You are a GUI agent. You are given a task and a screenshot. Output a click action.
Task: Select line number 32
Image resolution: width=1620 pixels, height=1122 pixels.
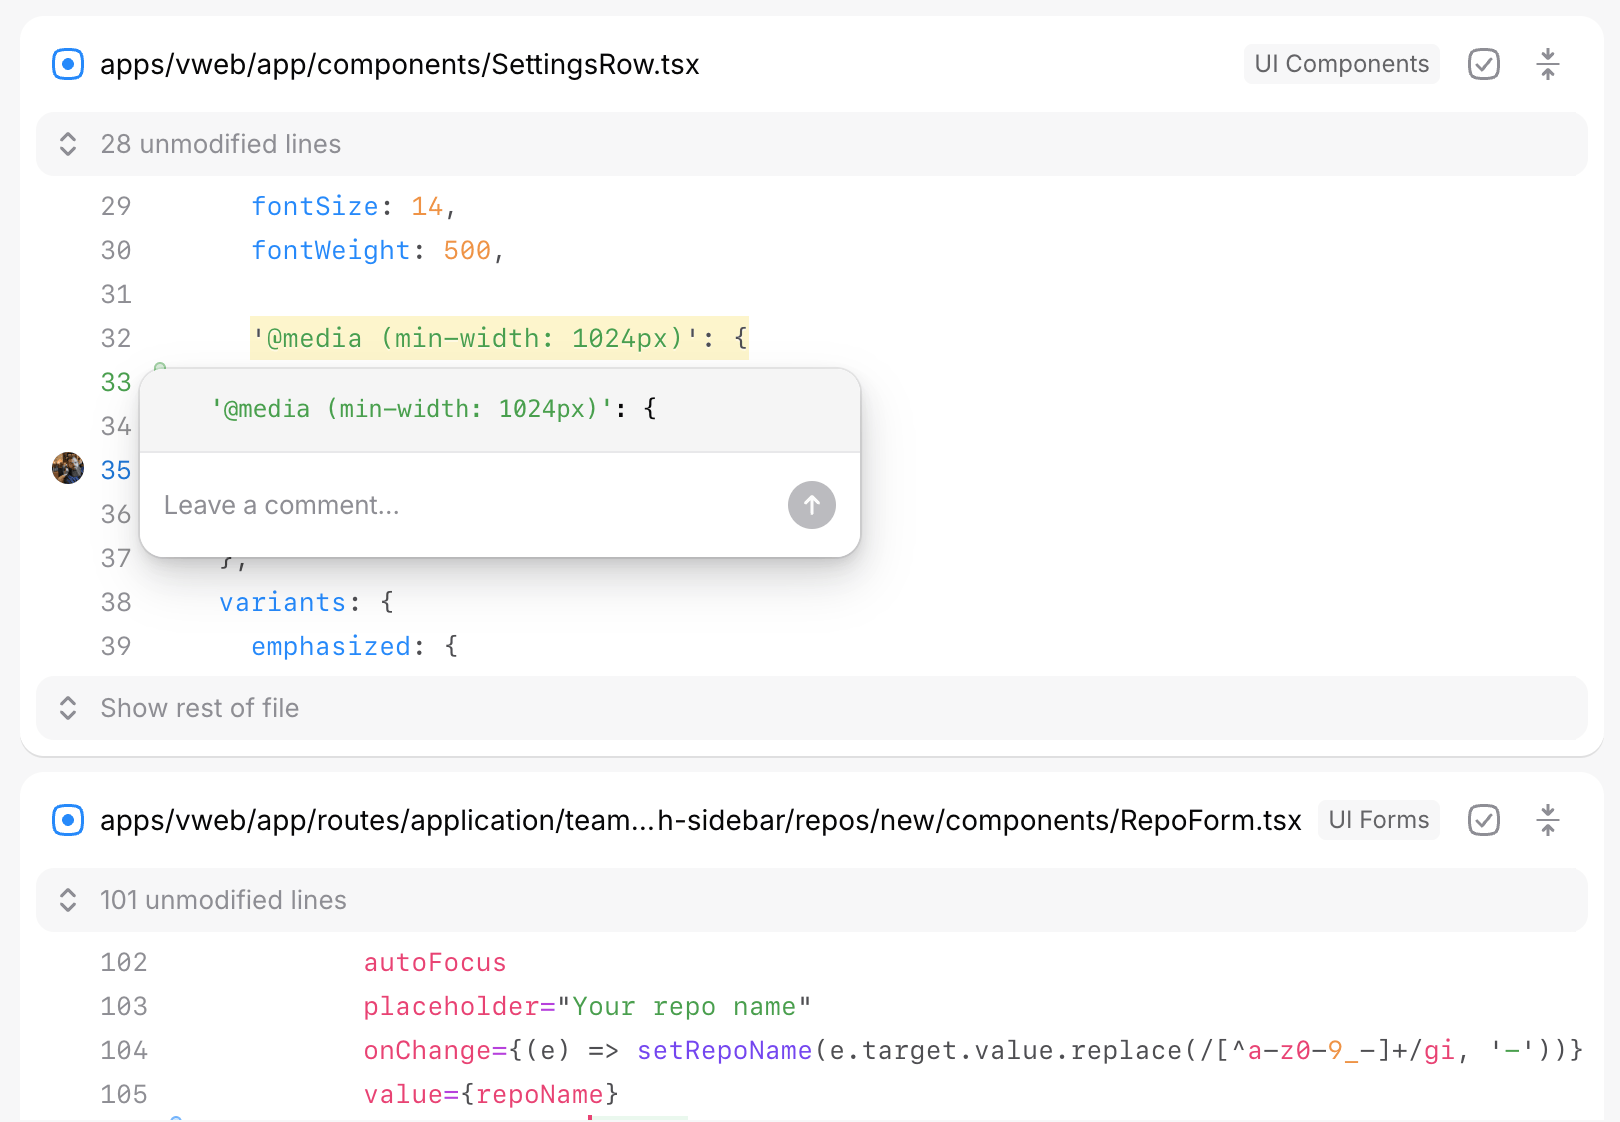click(x=116, y=338)
